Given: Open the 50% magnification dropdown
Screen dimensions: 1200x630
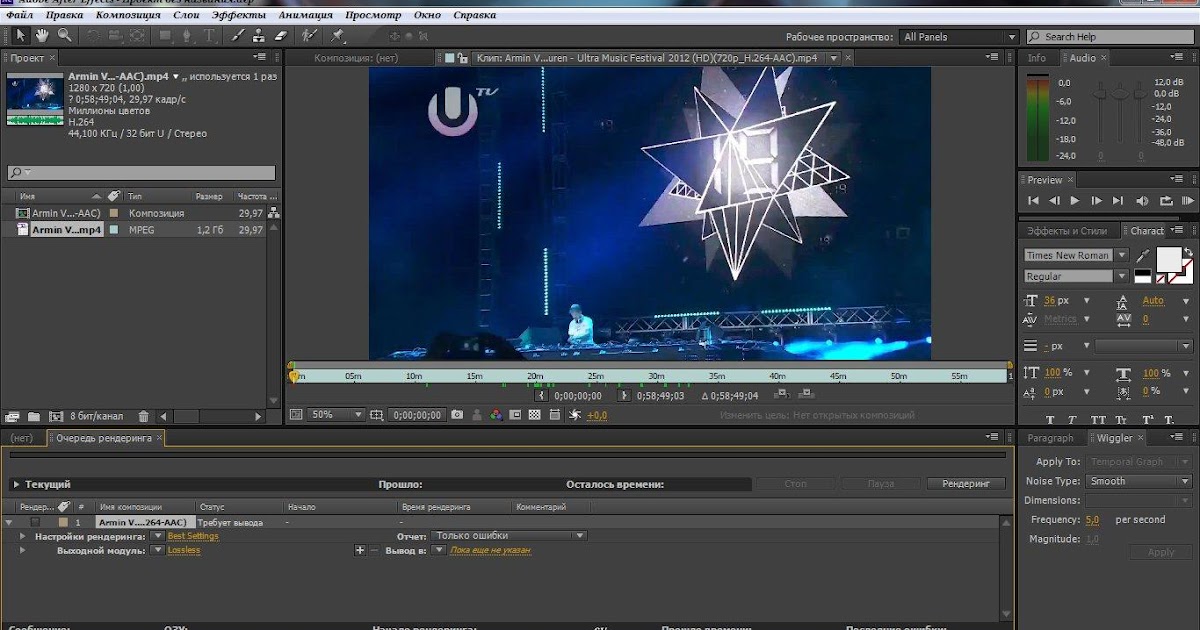Looking at the screenshot, I should point(336,414).
